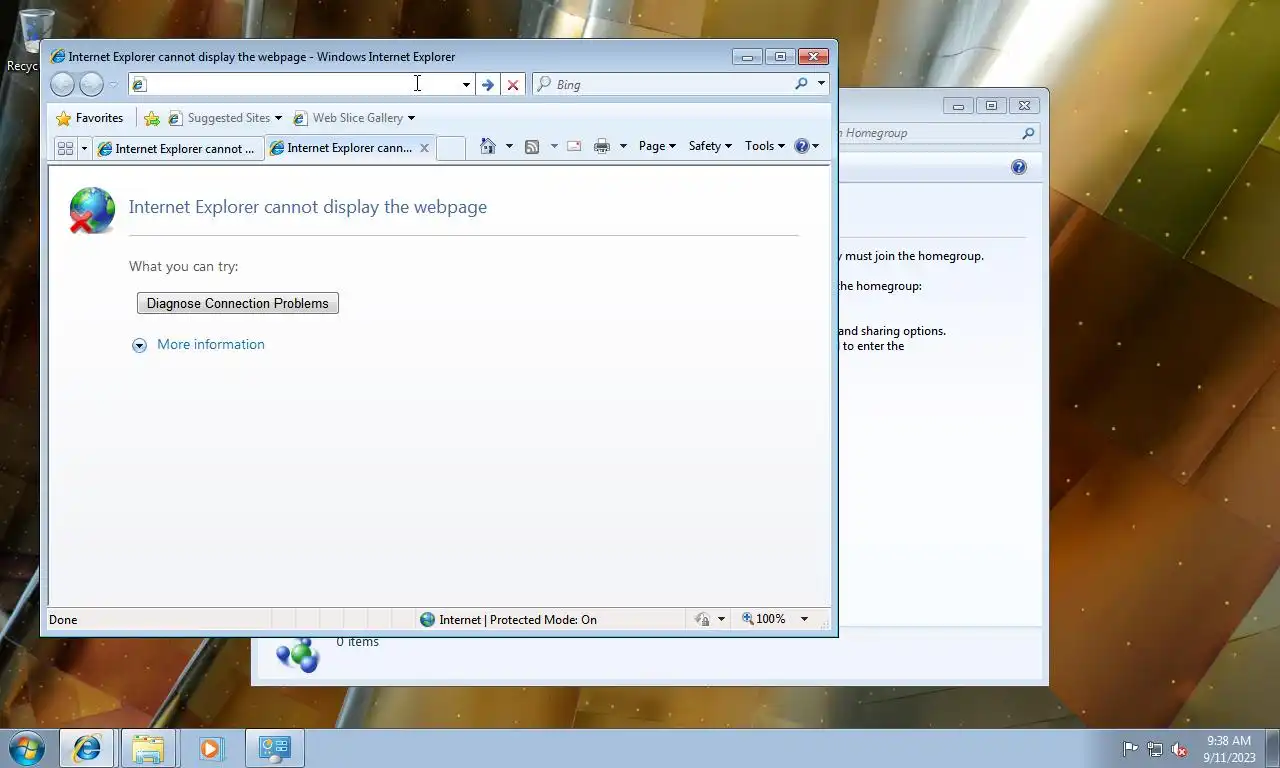Click the Add to Favorites Bar icon

tap(152, 118)
